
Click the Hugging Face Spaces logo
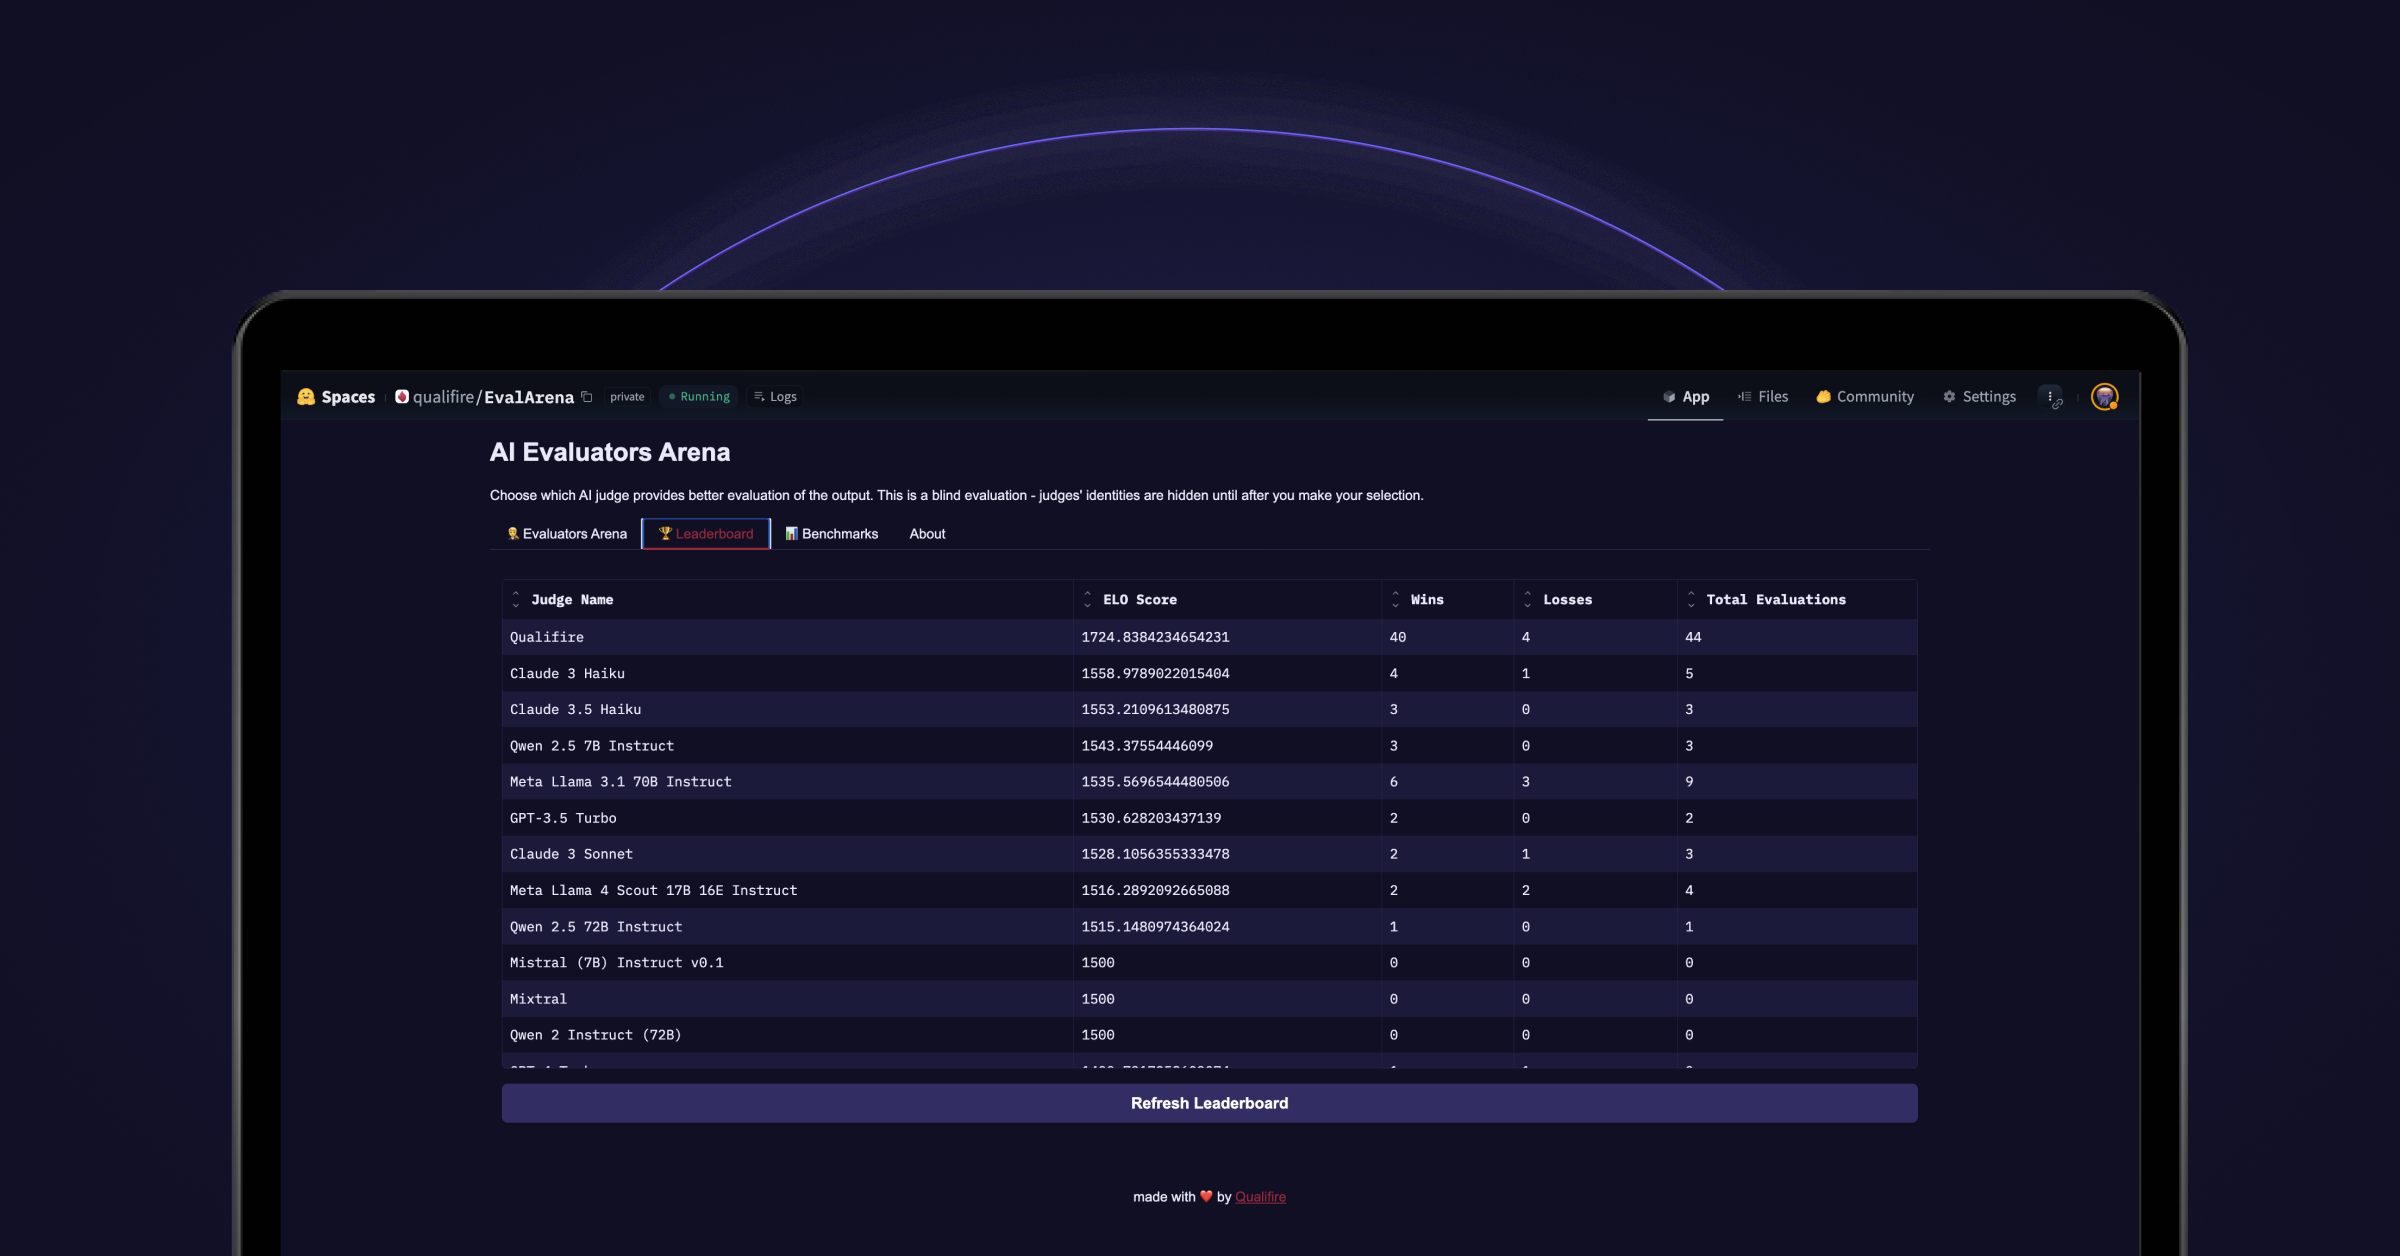(x=306, y=397)
